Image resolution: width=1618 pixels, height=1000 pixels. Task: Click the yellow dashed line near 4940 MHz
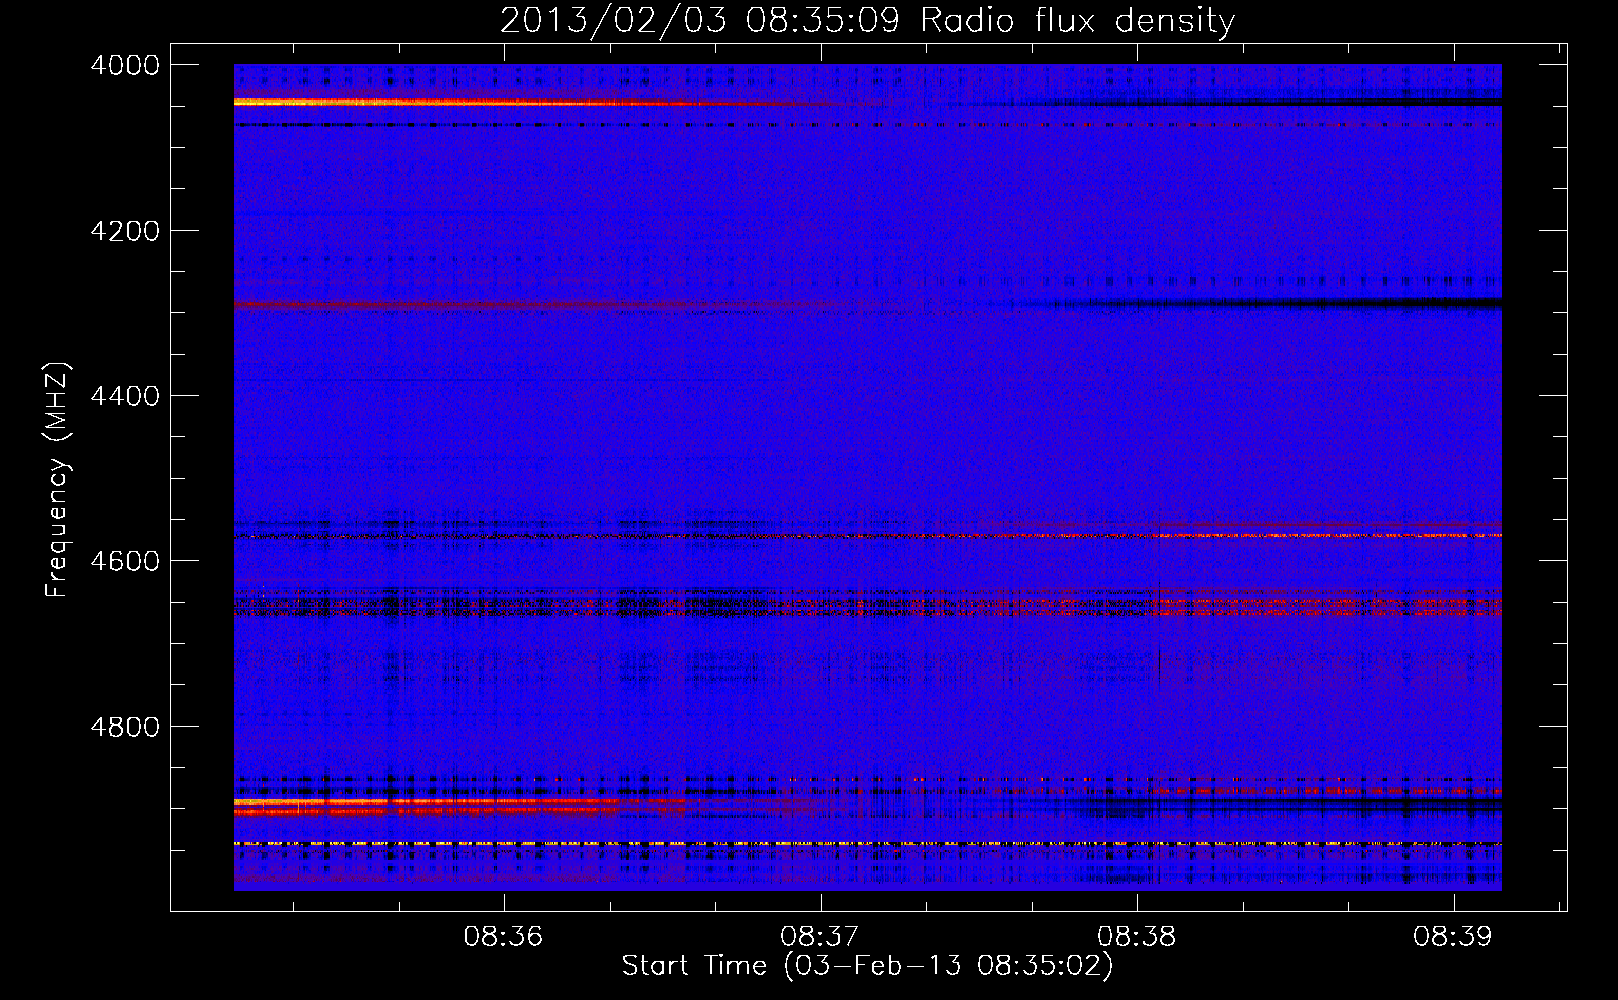(867, 844)
